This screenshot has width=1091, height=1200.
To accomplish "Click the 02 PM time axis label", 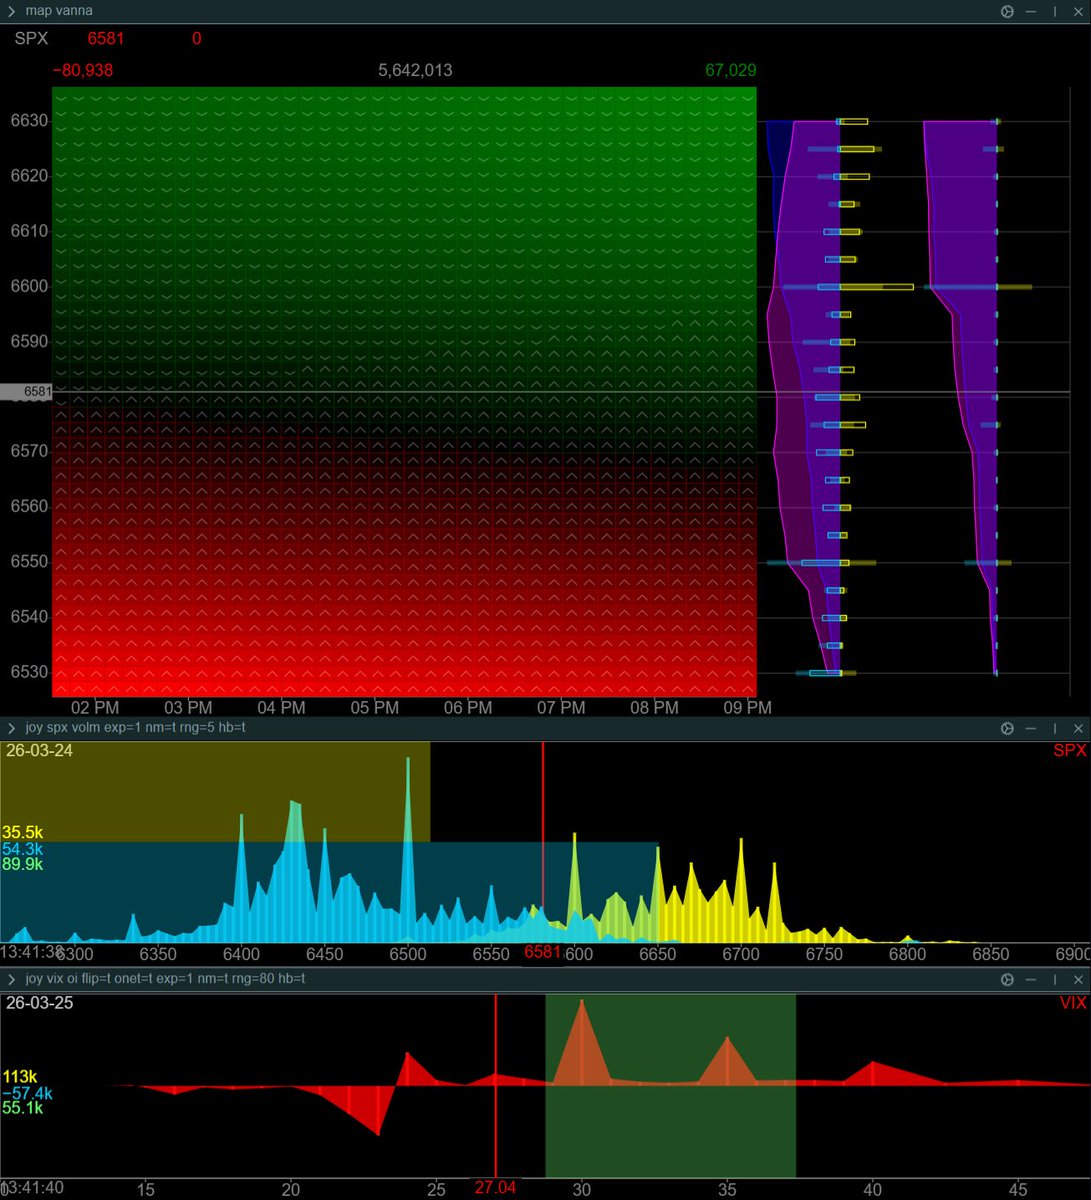I will coord(95,708).
